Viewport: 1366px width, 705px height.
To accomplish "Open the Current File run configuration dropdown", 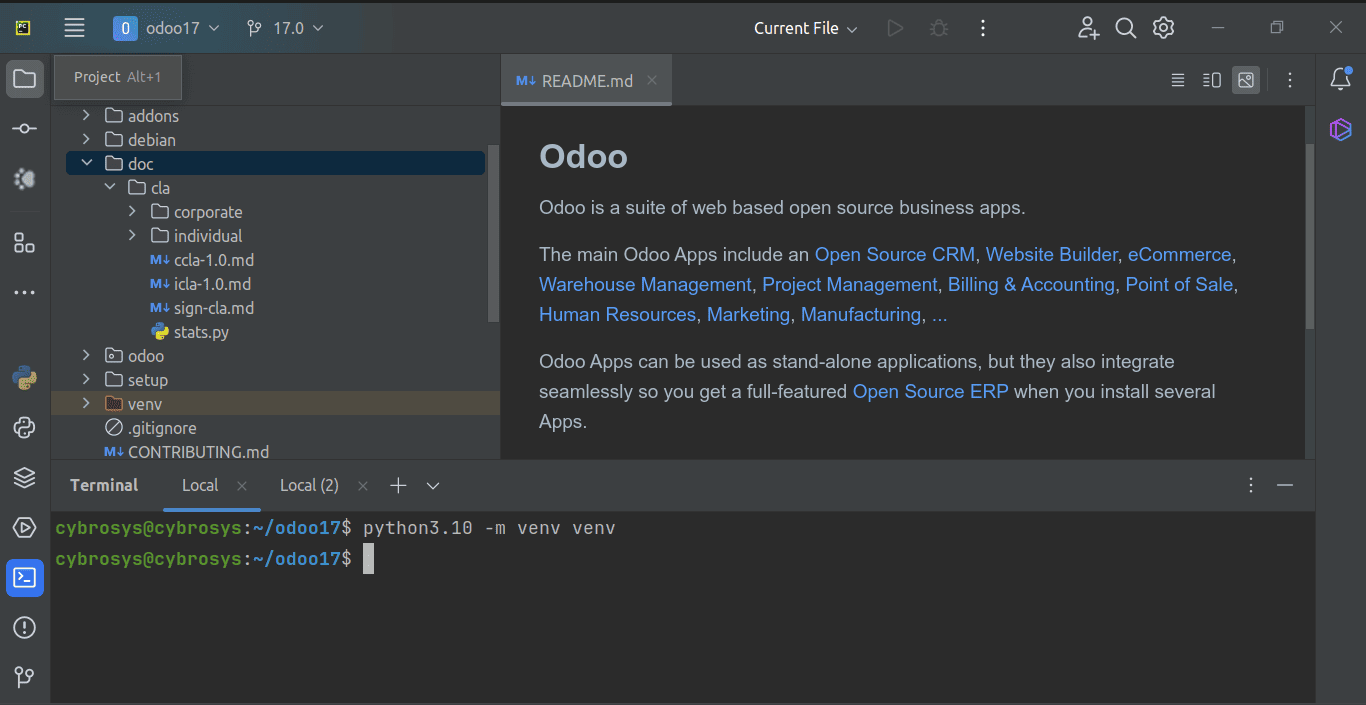I will click(805, 28).
